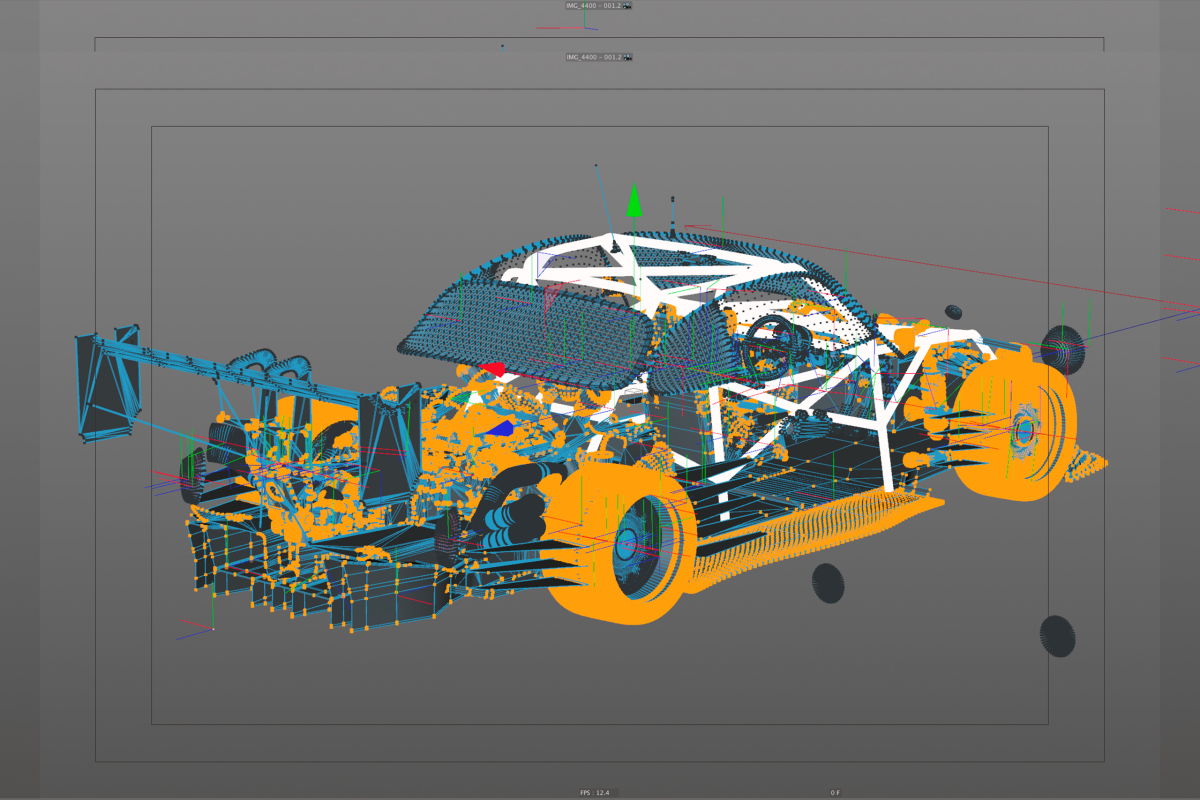Click camera icon beside lower IMG_4400 label
The width and height of the screenshot is (1200, 800).
(x=628, y=57)
